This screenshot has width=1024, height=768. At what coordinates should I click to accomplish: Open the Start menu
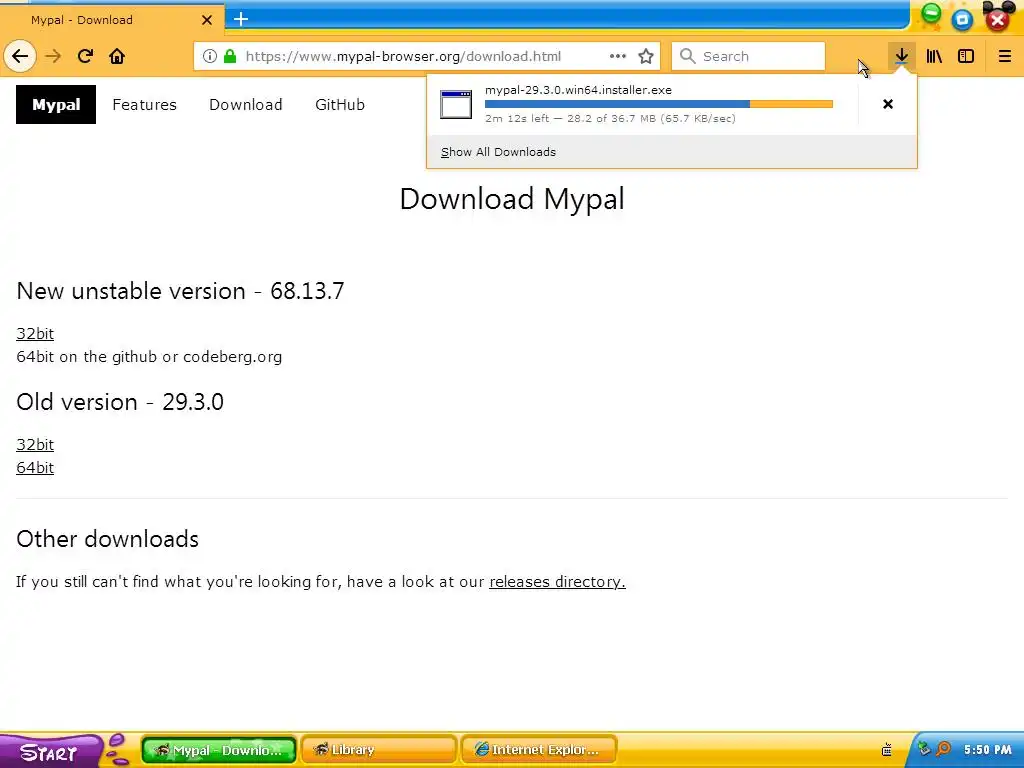tap(51, 751)
